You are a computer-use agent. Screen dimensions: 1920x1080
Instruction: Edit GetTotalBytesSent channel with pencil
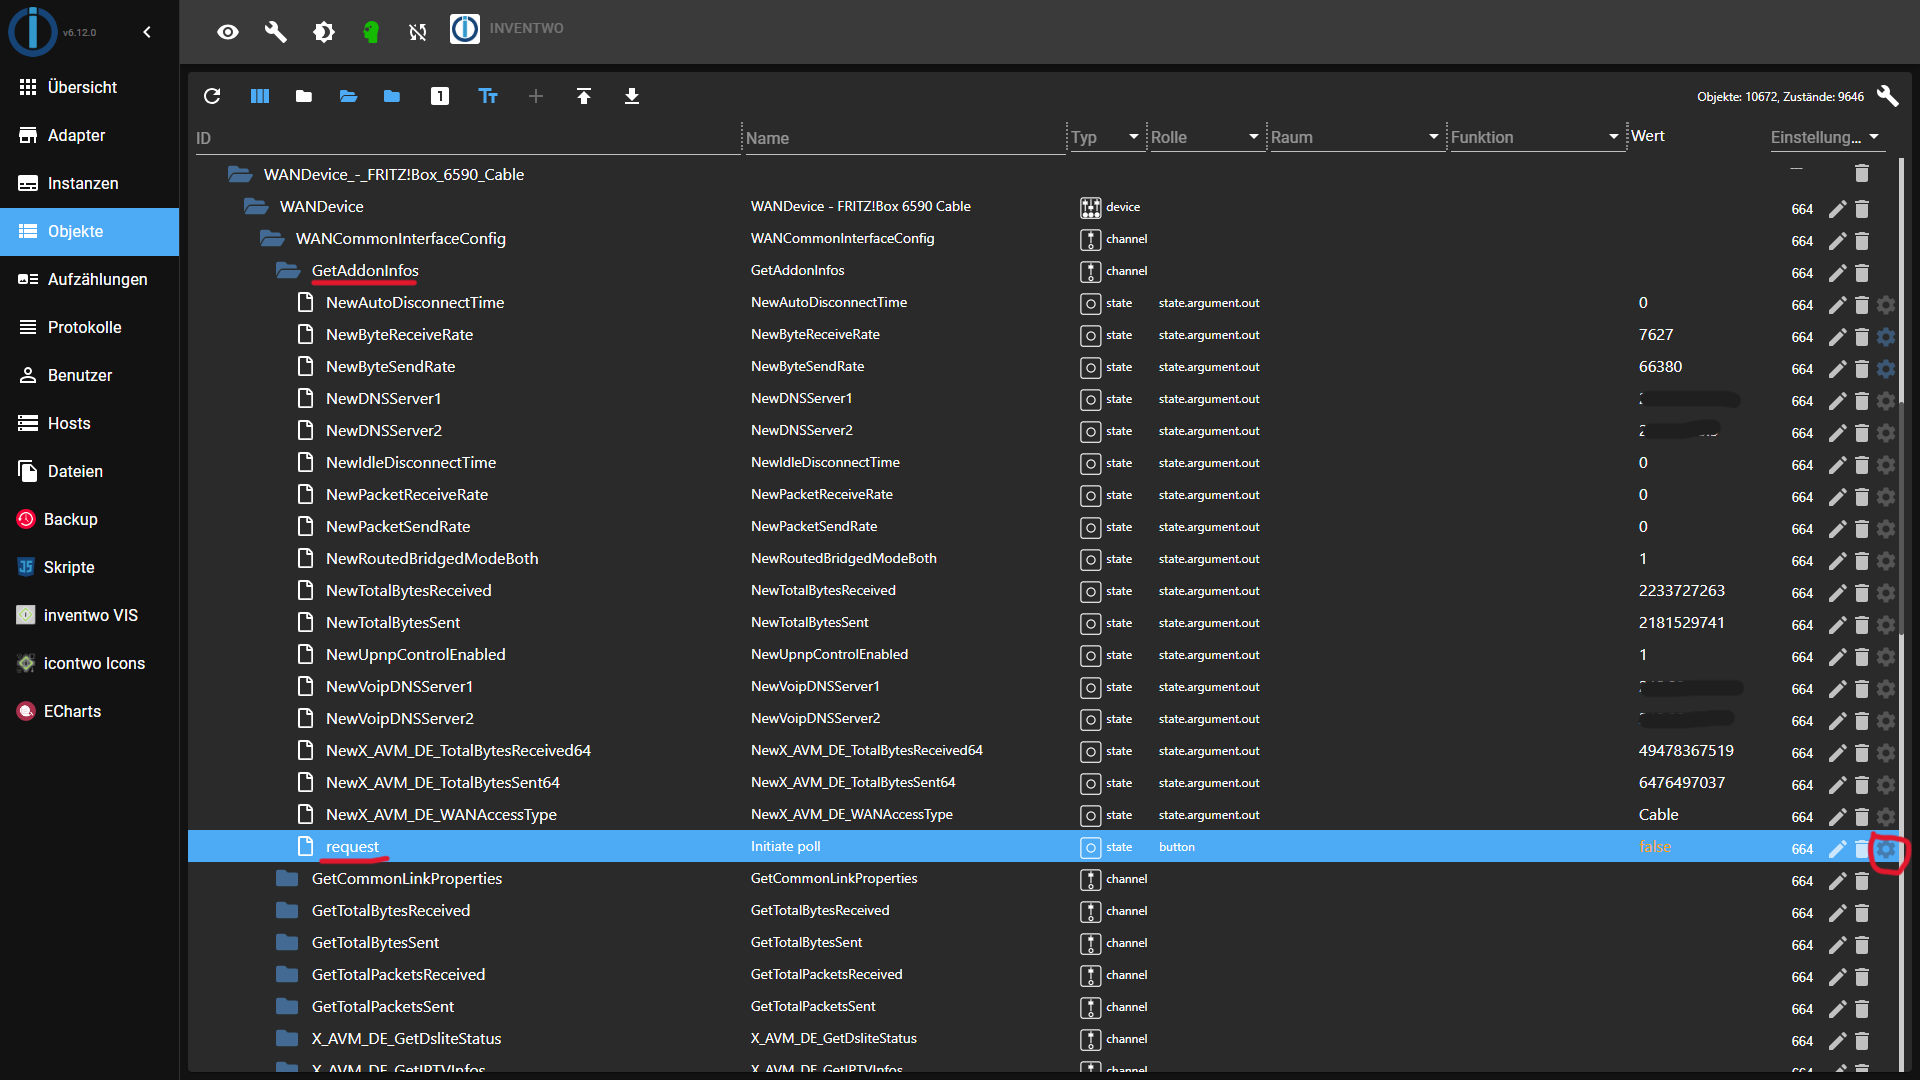point(1838,945)
